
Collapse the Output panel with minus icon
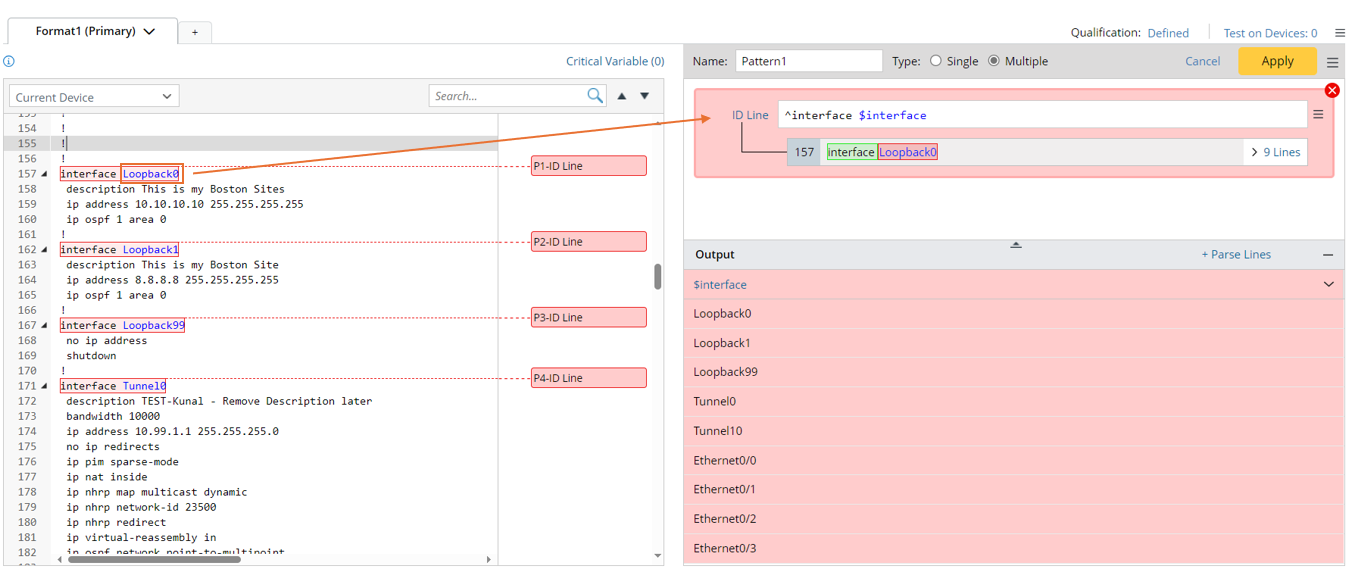(x=1328, y=255)
